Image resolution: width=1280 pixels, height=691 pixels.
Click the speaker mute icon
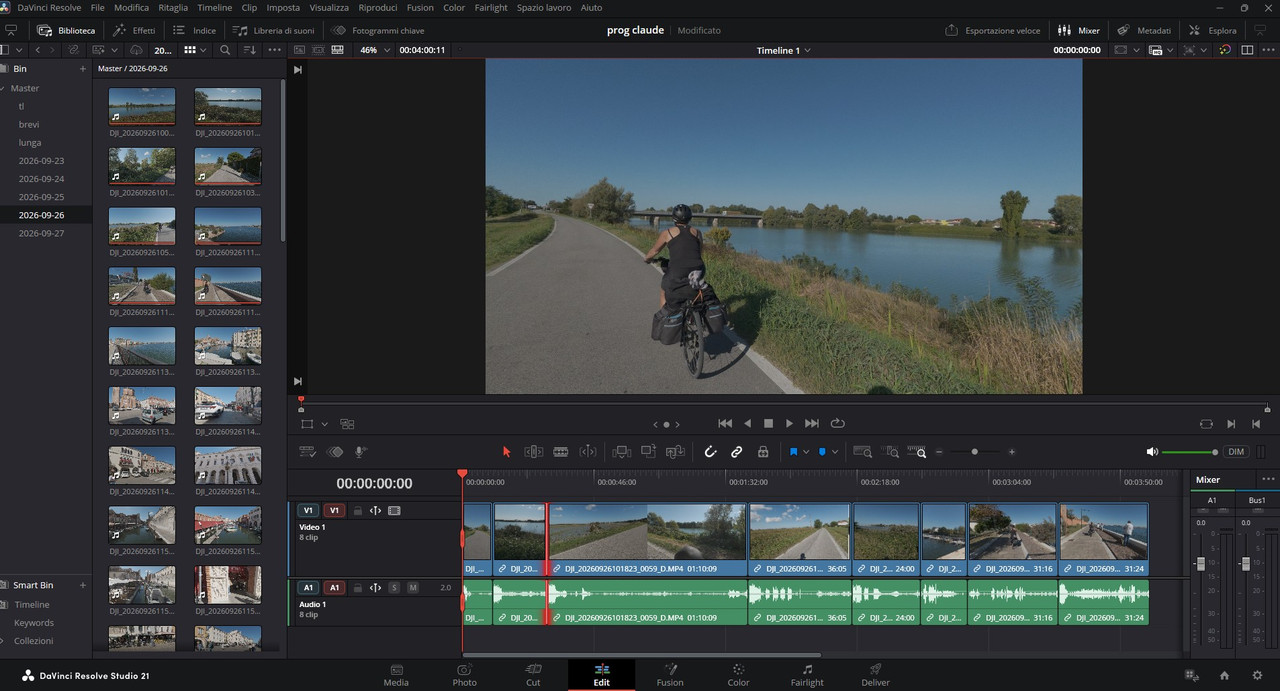click(1152, 452)
